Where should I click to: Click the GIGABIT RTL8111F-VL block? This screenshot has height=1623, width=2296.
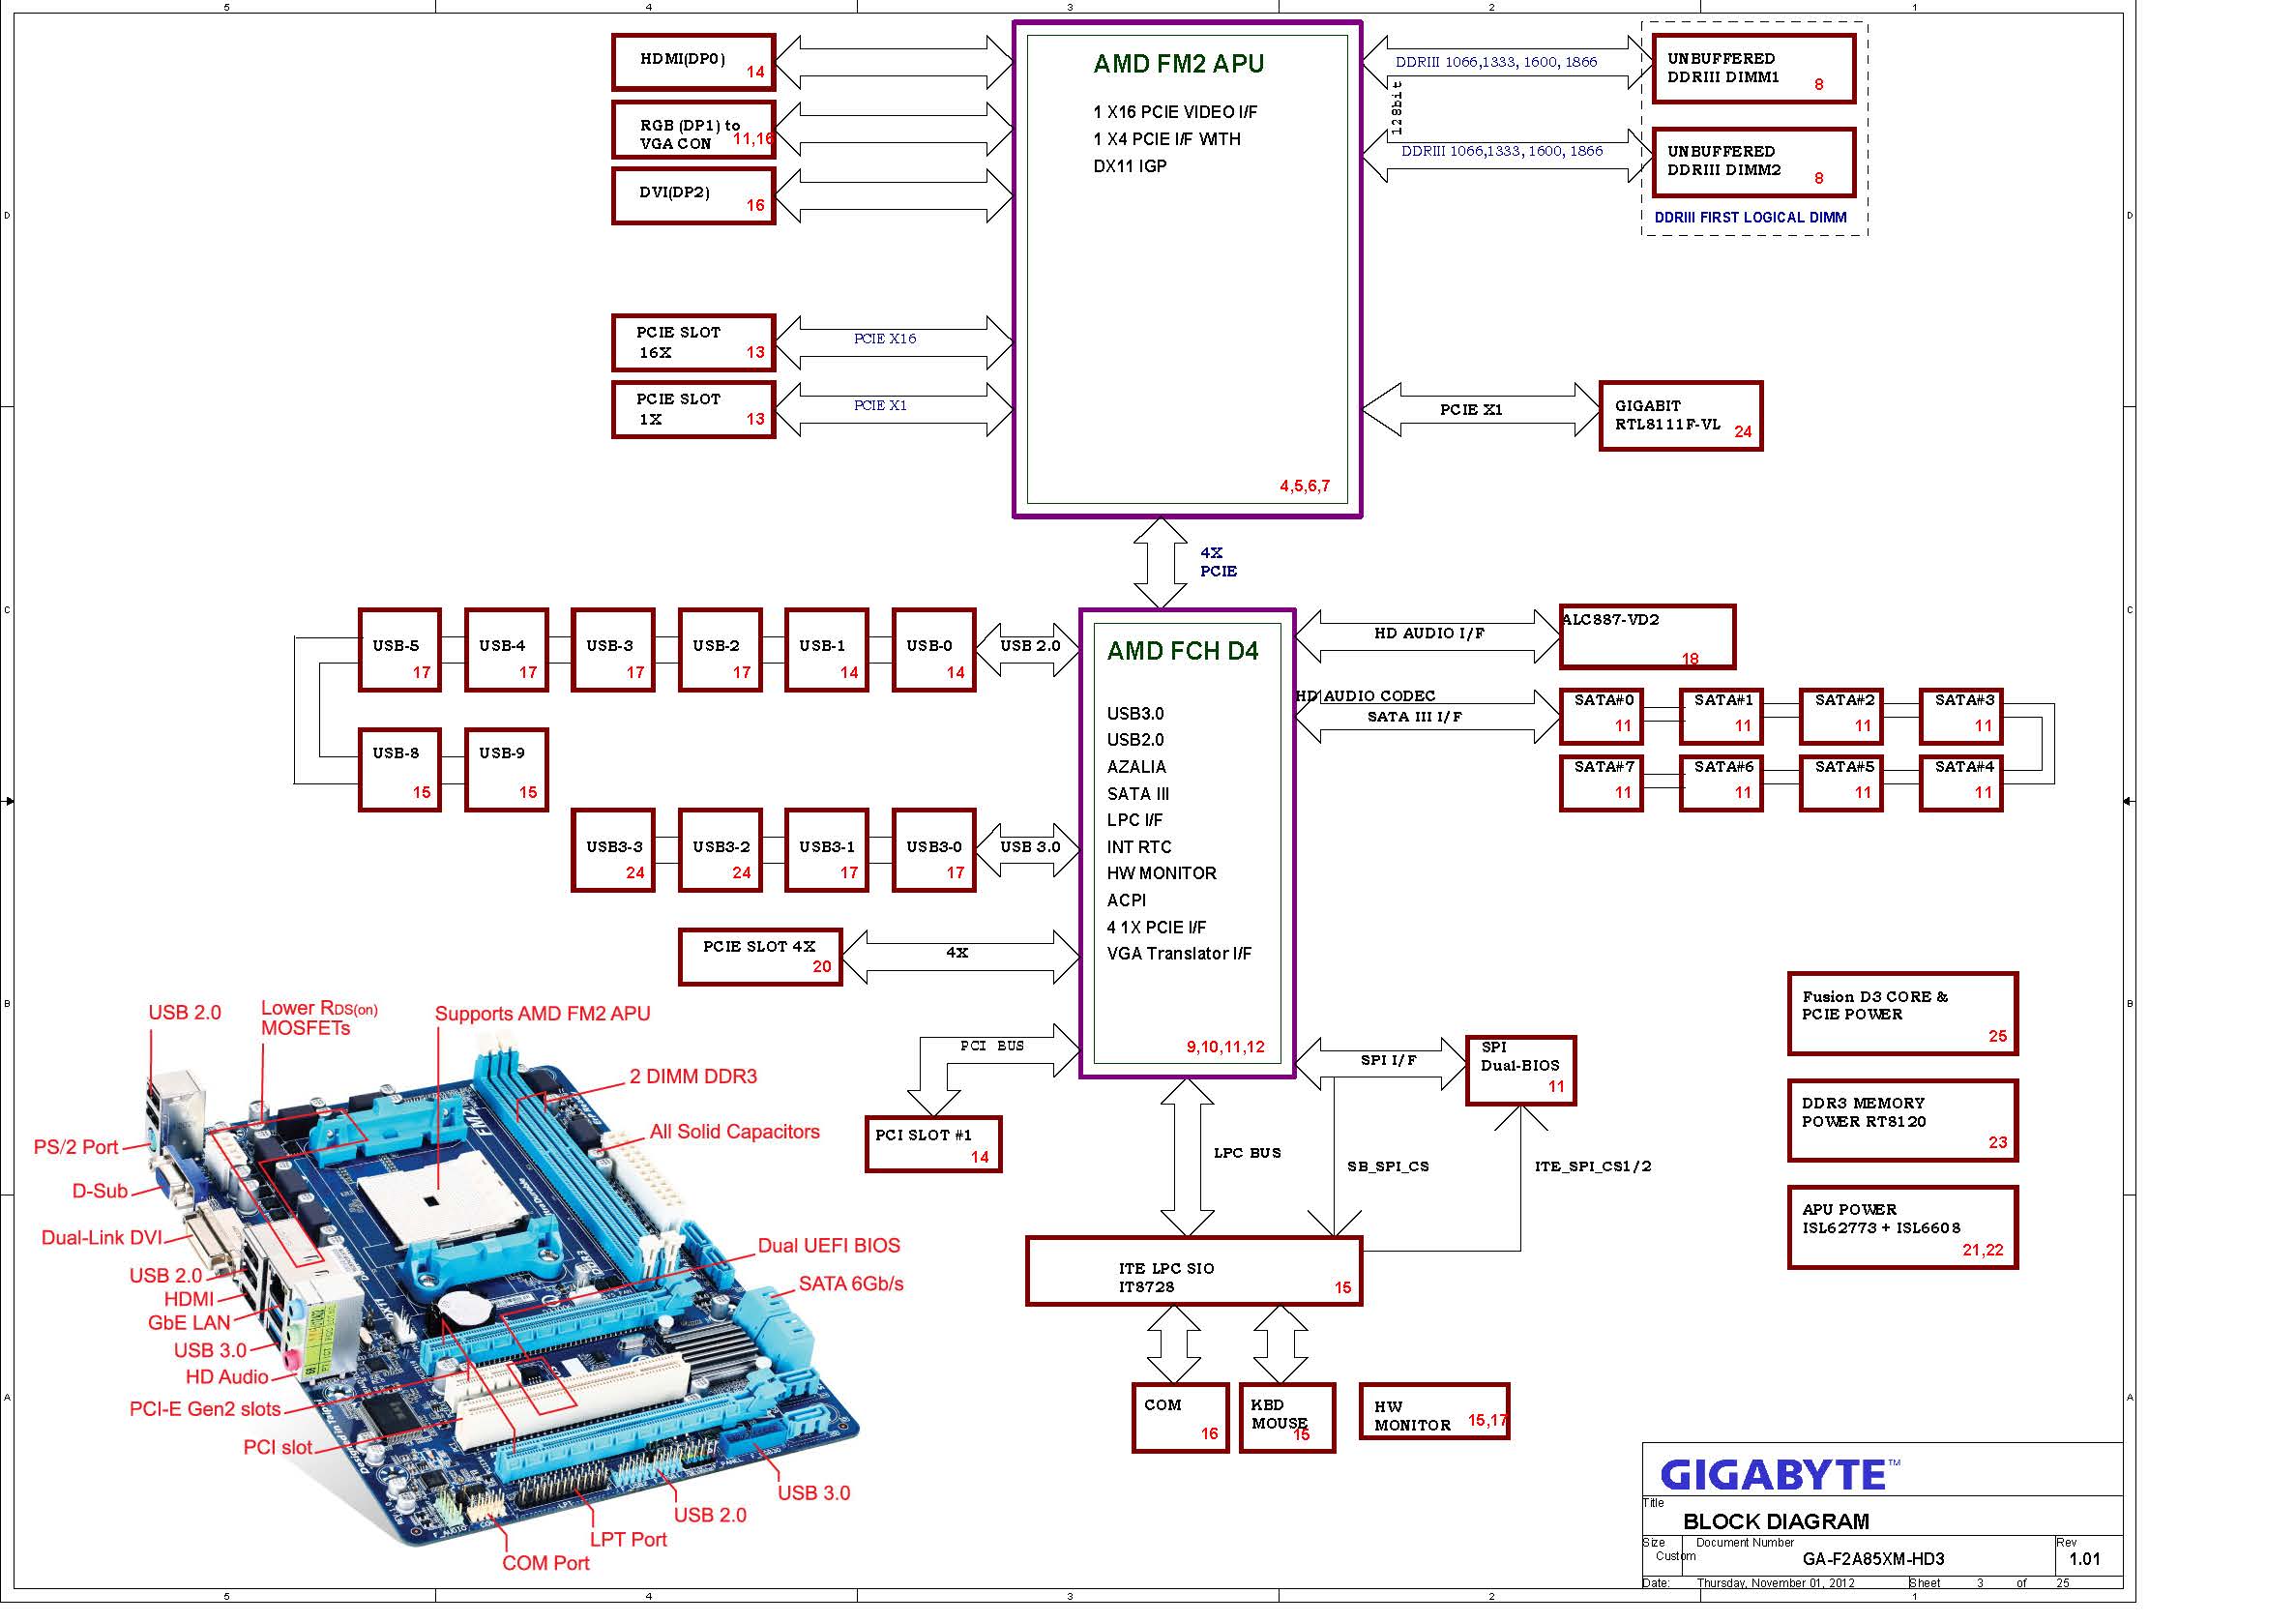pyautogui.click(x=1680, y=416)
